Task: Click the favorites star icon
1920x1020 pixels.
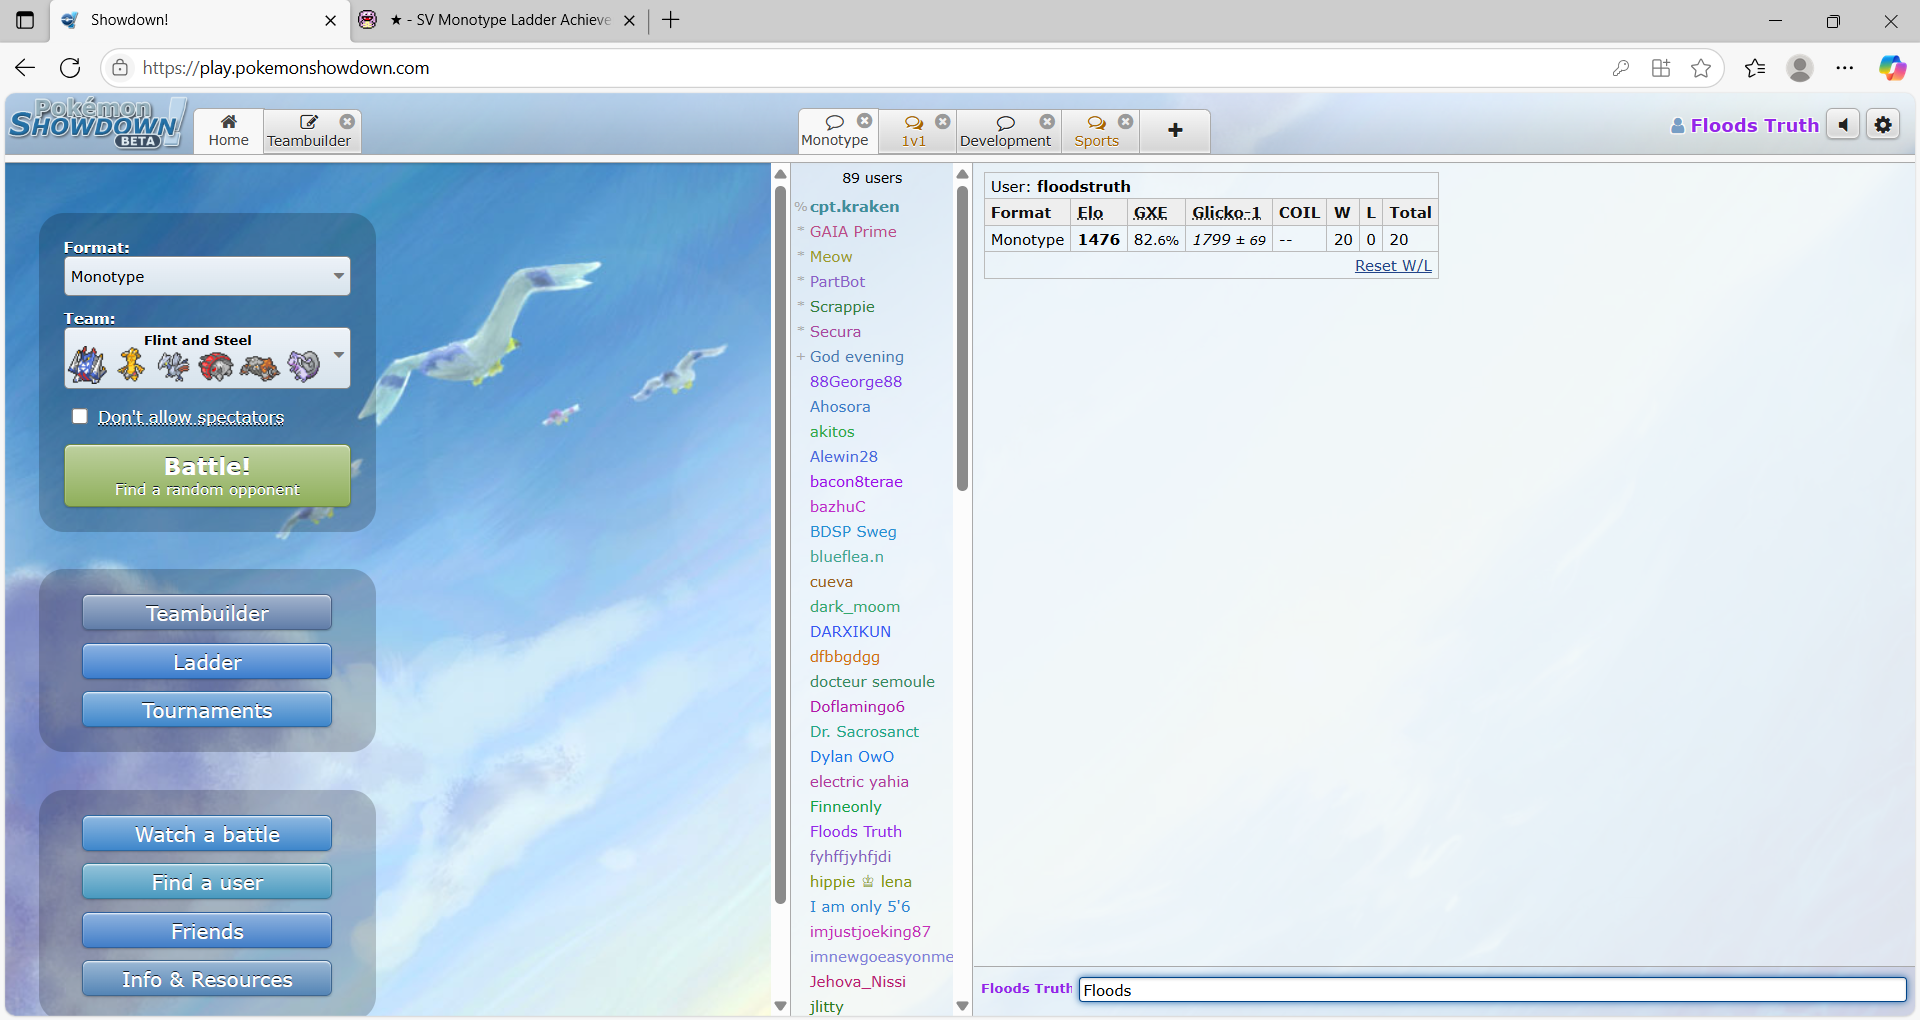Action: click(1701, 67)
